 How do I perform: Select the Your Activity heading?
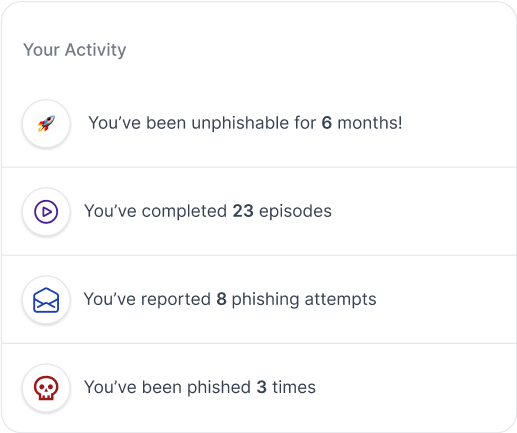tap(75, 50)
